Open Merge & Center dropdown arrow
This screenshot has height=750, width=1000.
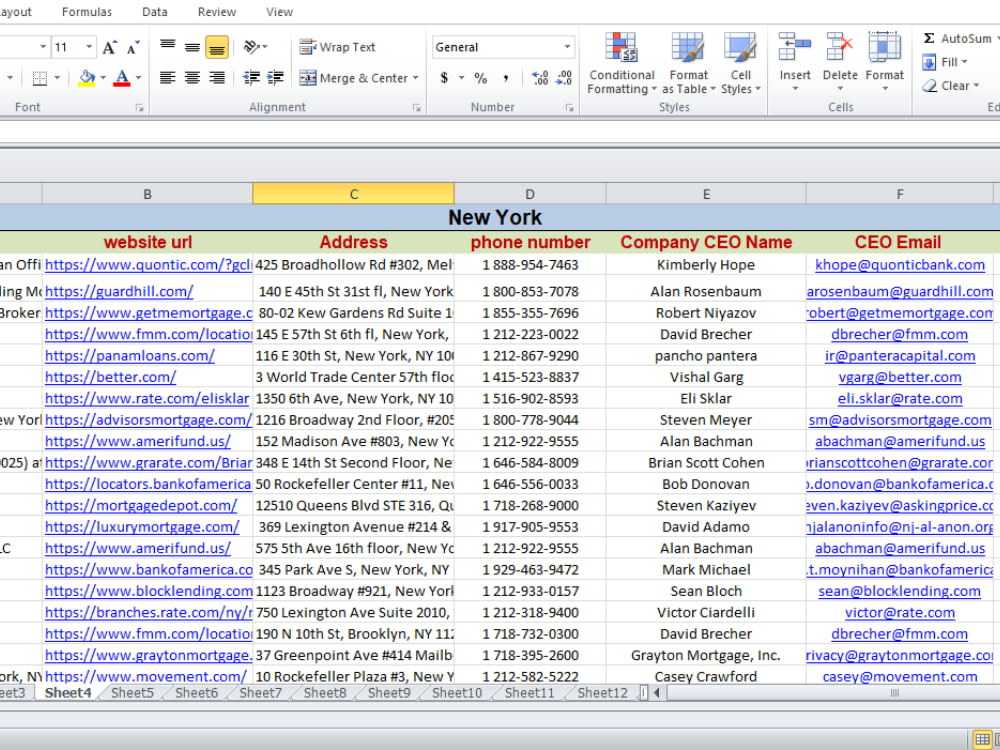click(415, 78)
